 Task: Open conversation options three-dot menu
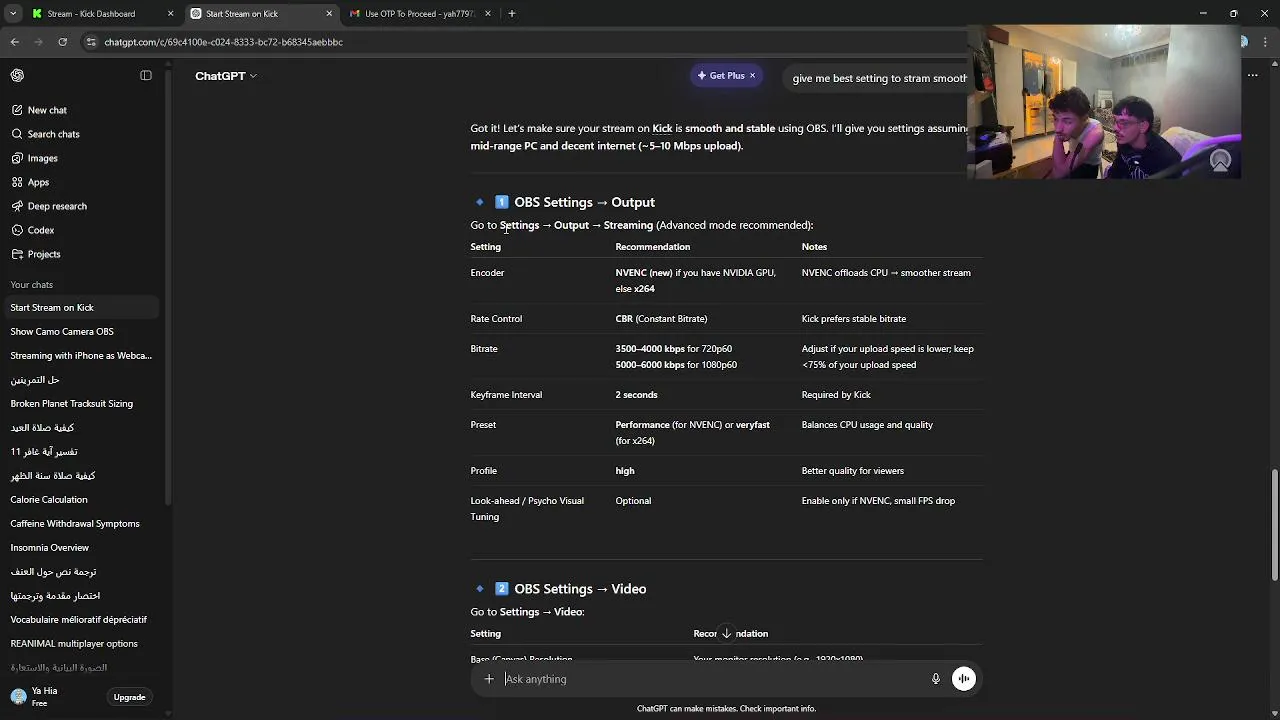pos(1252,75)
